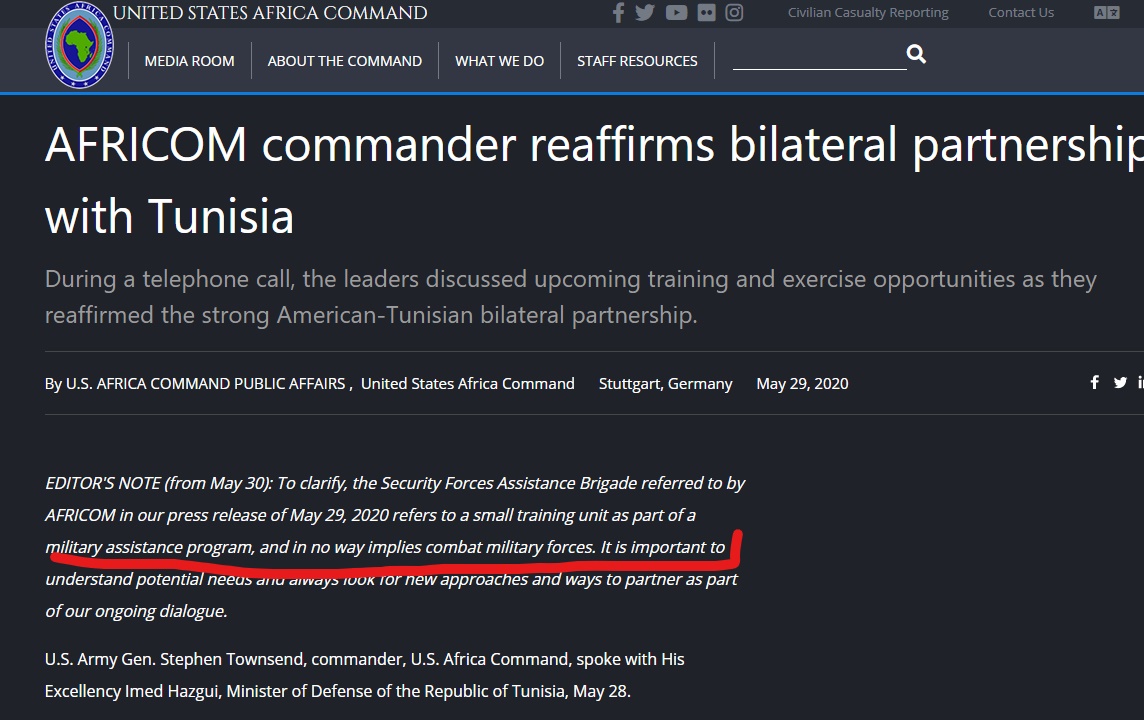Click the UNITED STATES AFRICA COMMAND title
Image resolution: width=1144 pixels, height=720 pixels.
coord(270,13)
